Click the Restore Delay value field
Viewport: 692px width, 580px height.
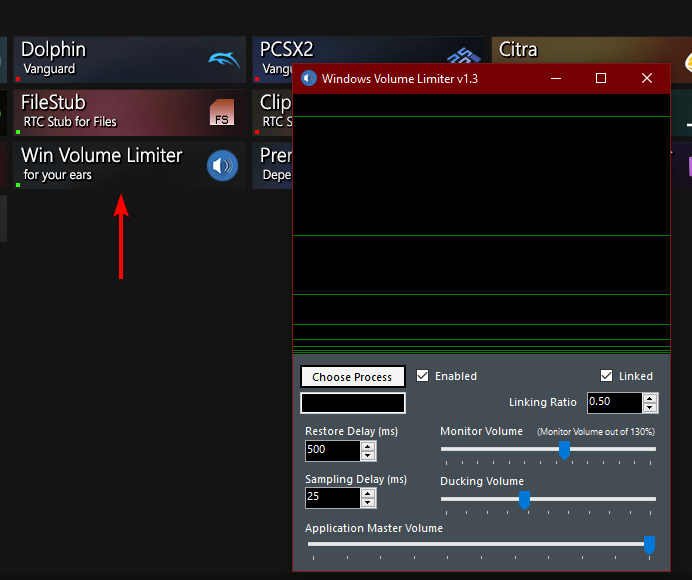pyautogui.click(x=333, y=451)
